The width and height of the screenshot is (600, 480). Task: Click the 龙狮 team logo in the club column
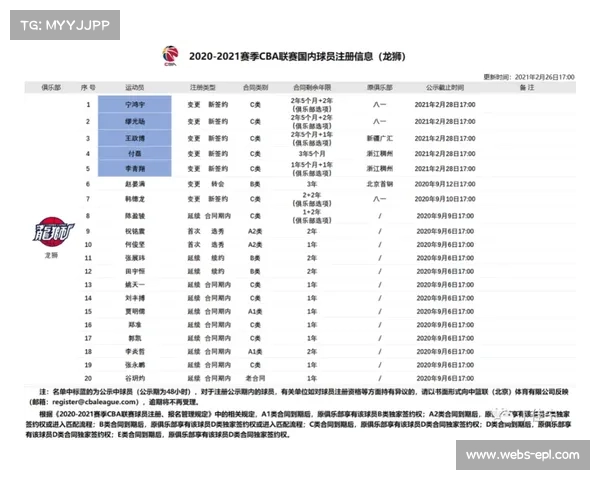(53, 232)
